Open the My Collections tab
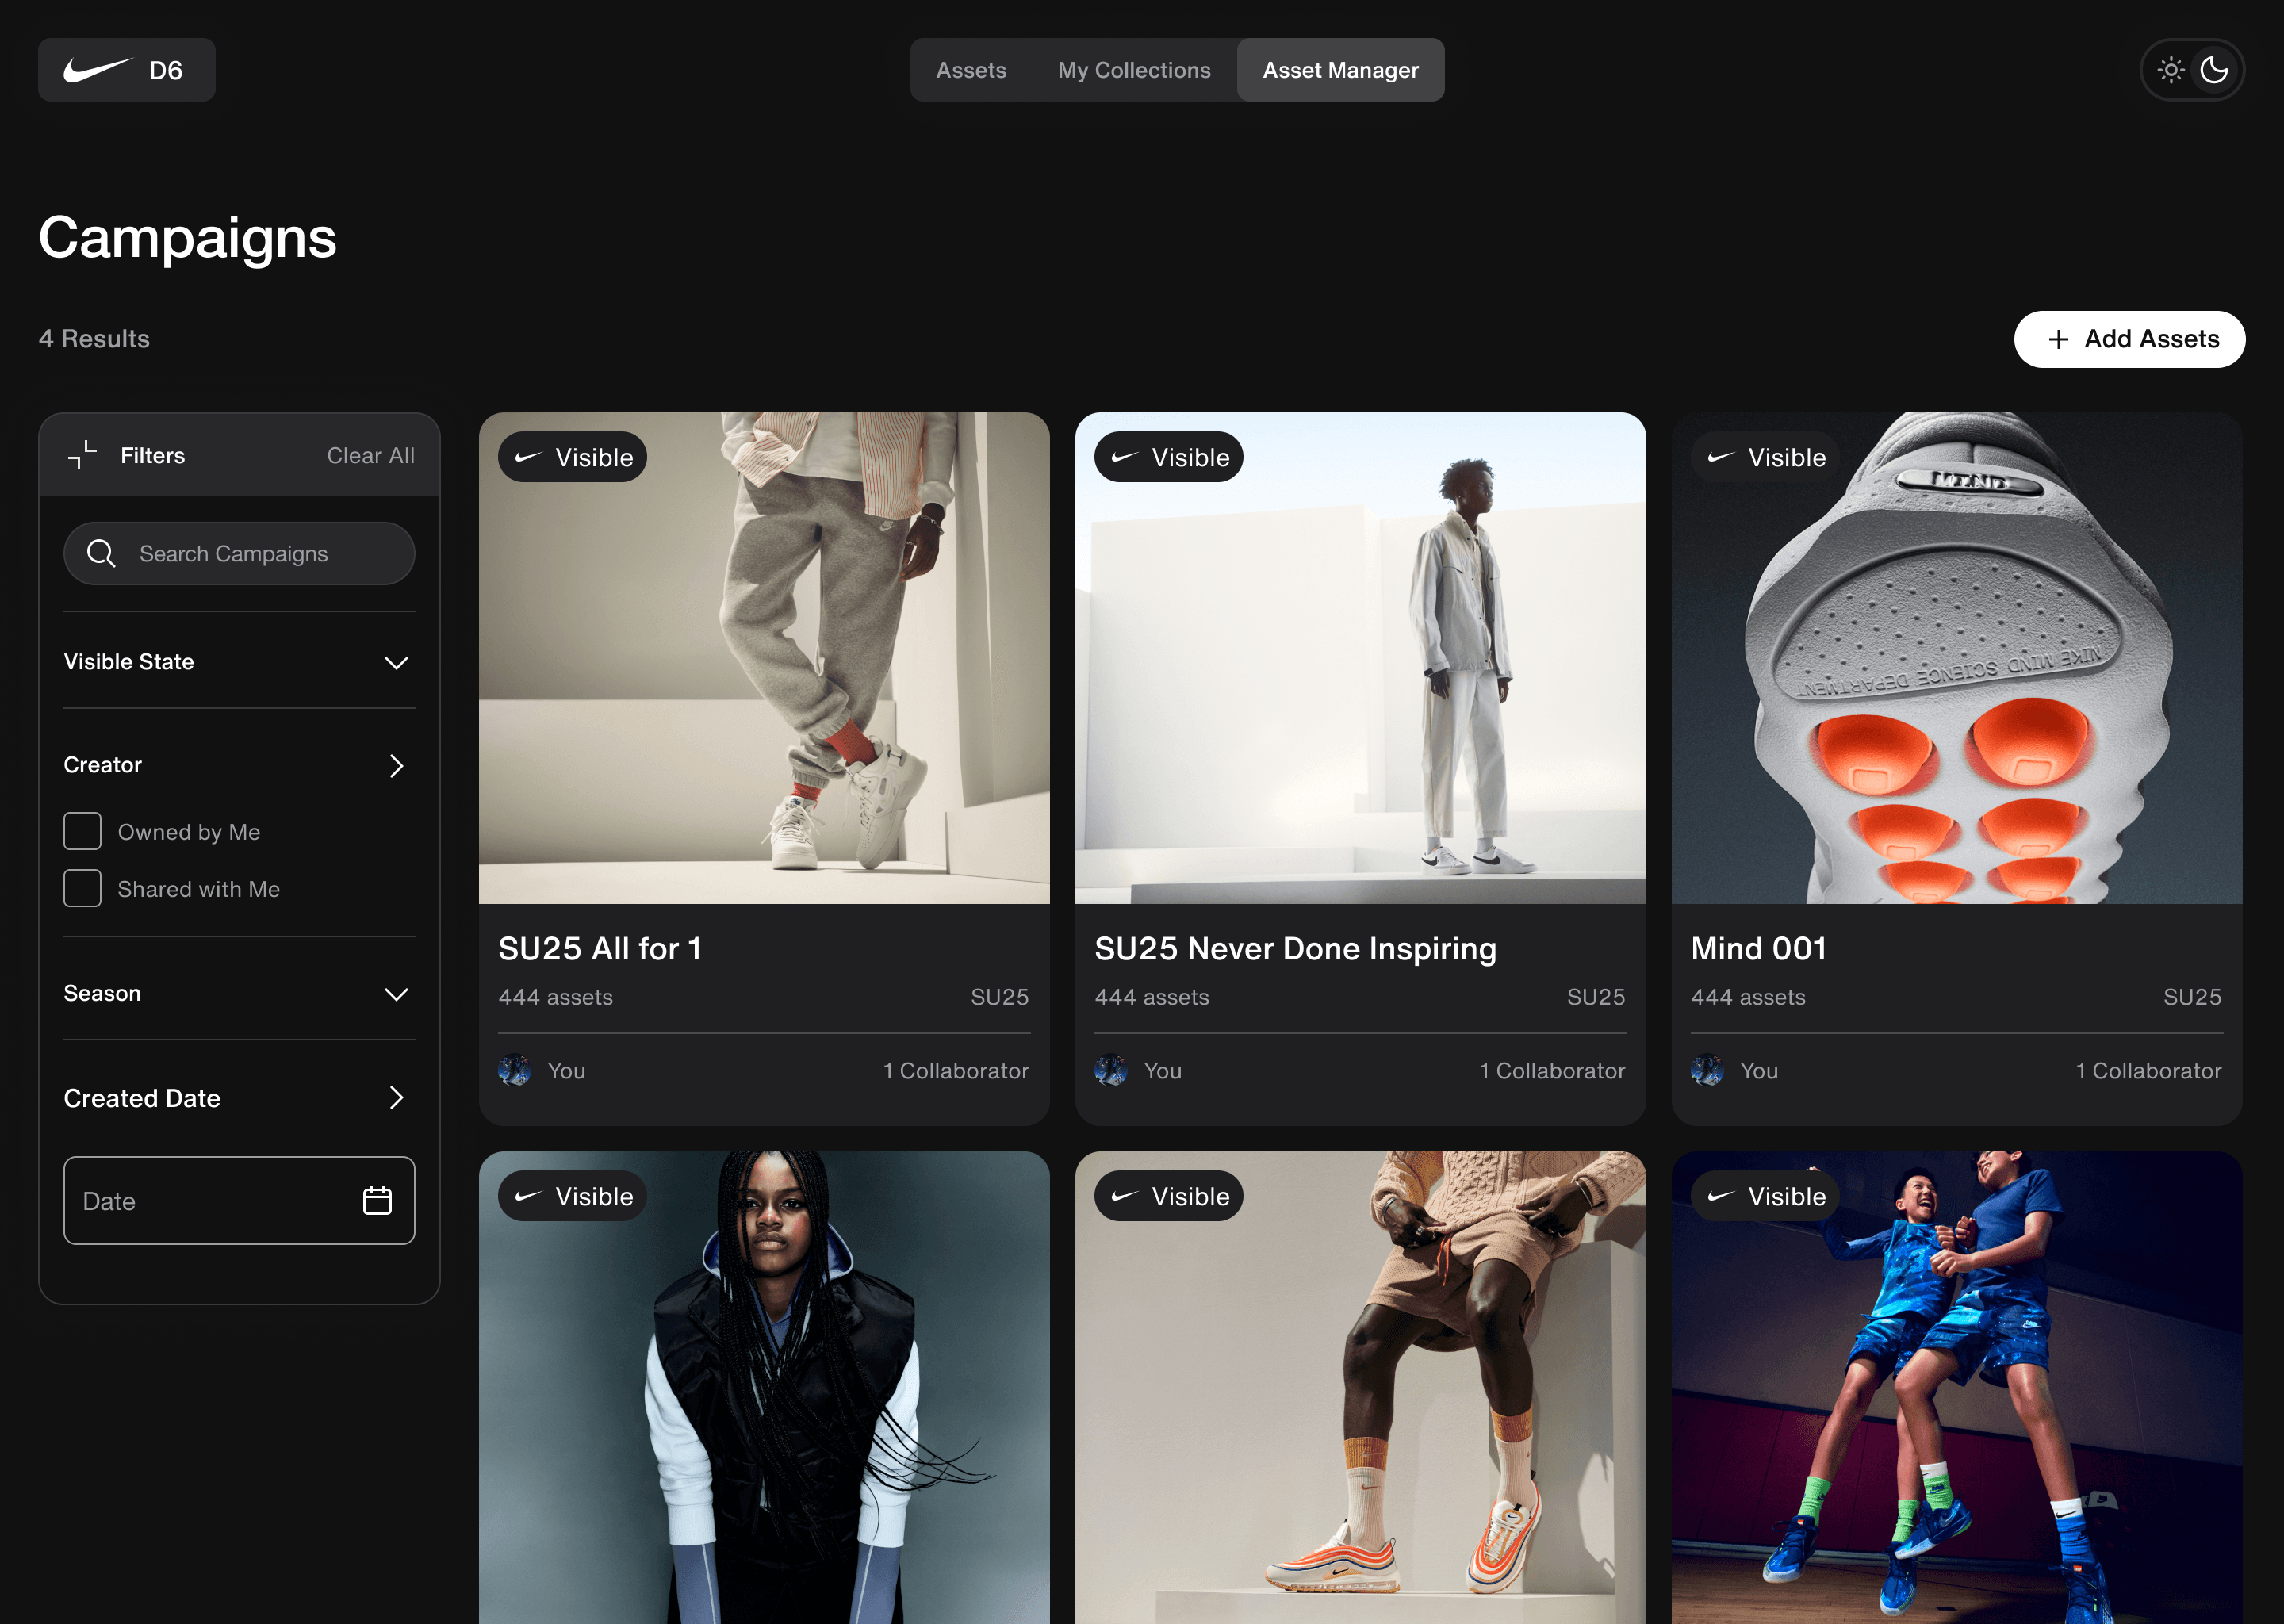This screenshot has width=2284, height=1624. pos(1134,70)
